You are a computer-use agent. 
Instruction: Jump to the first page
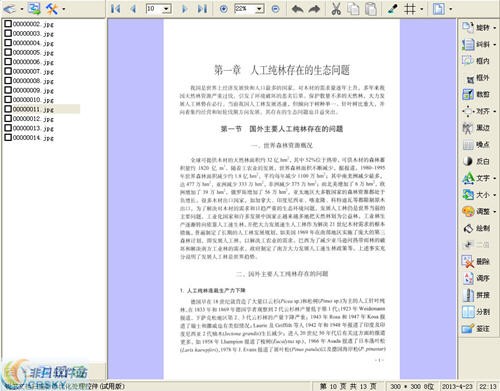point(116,9)
